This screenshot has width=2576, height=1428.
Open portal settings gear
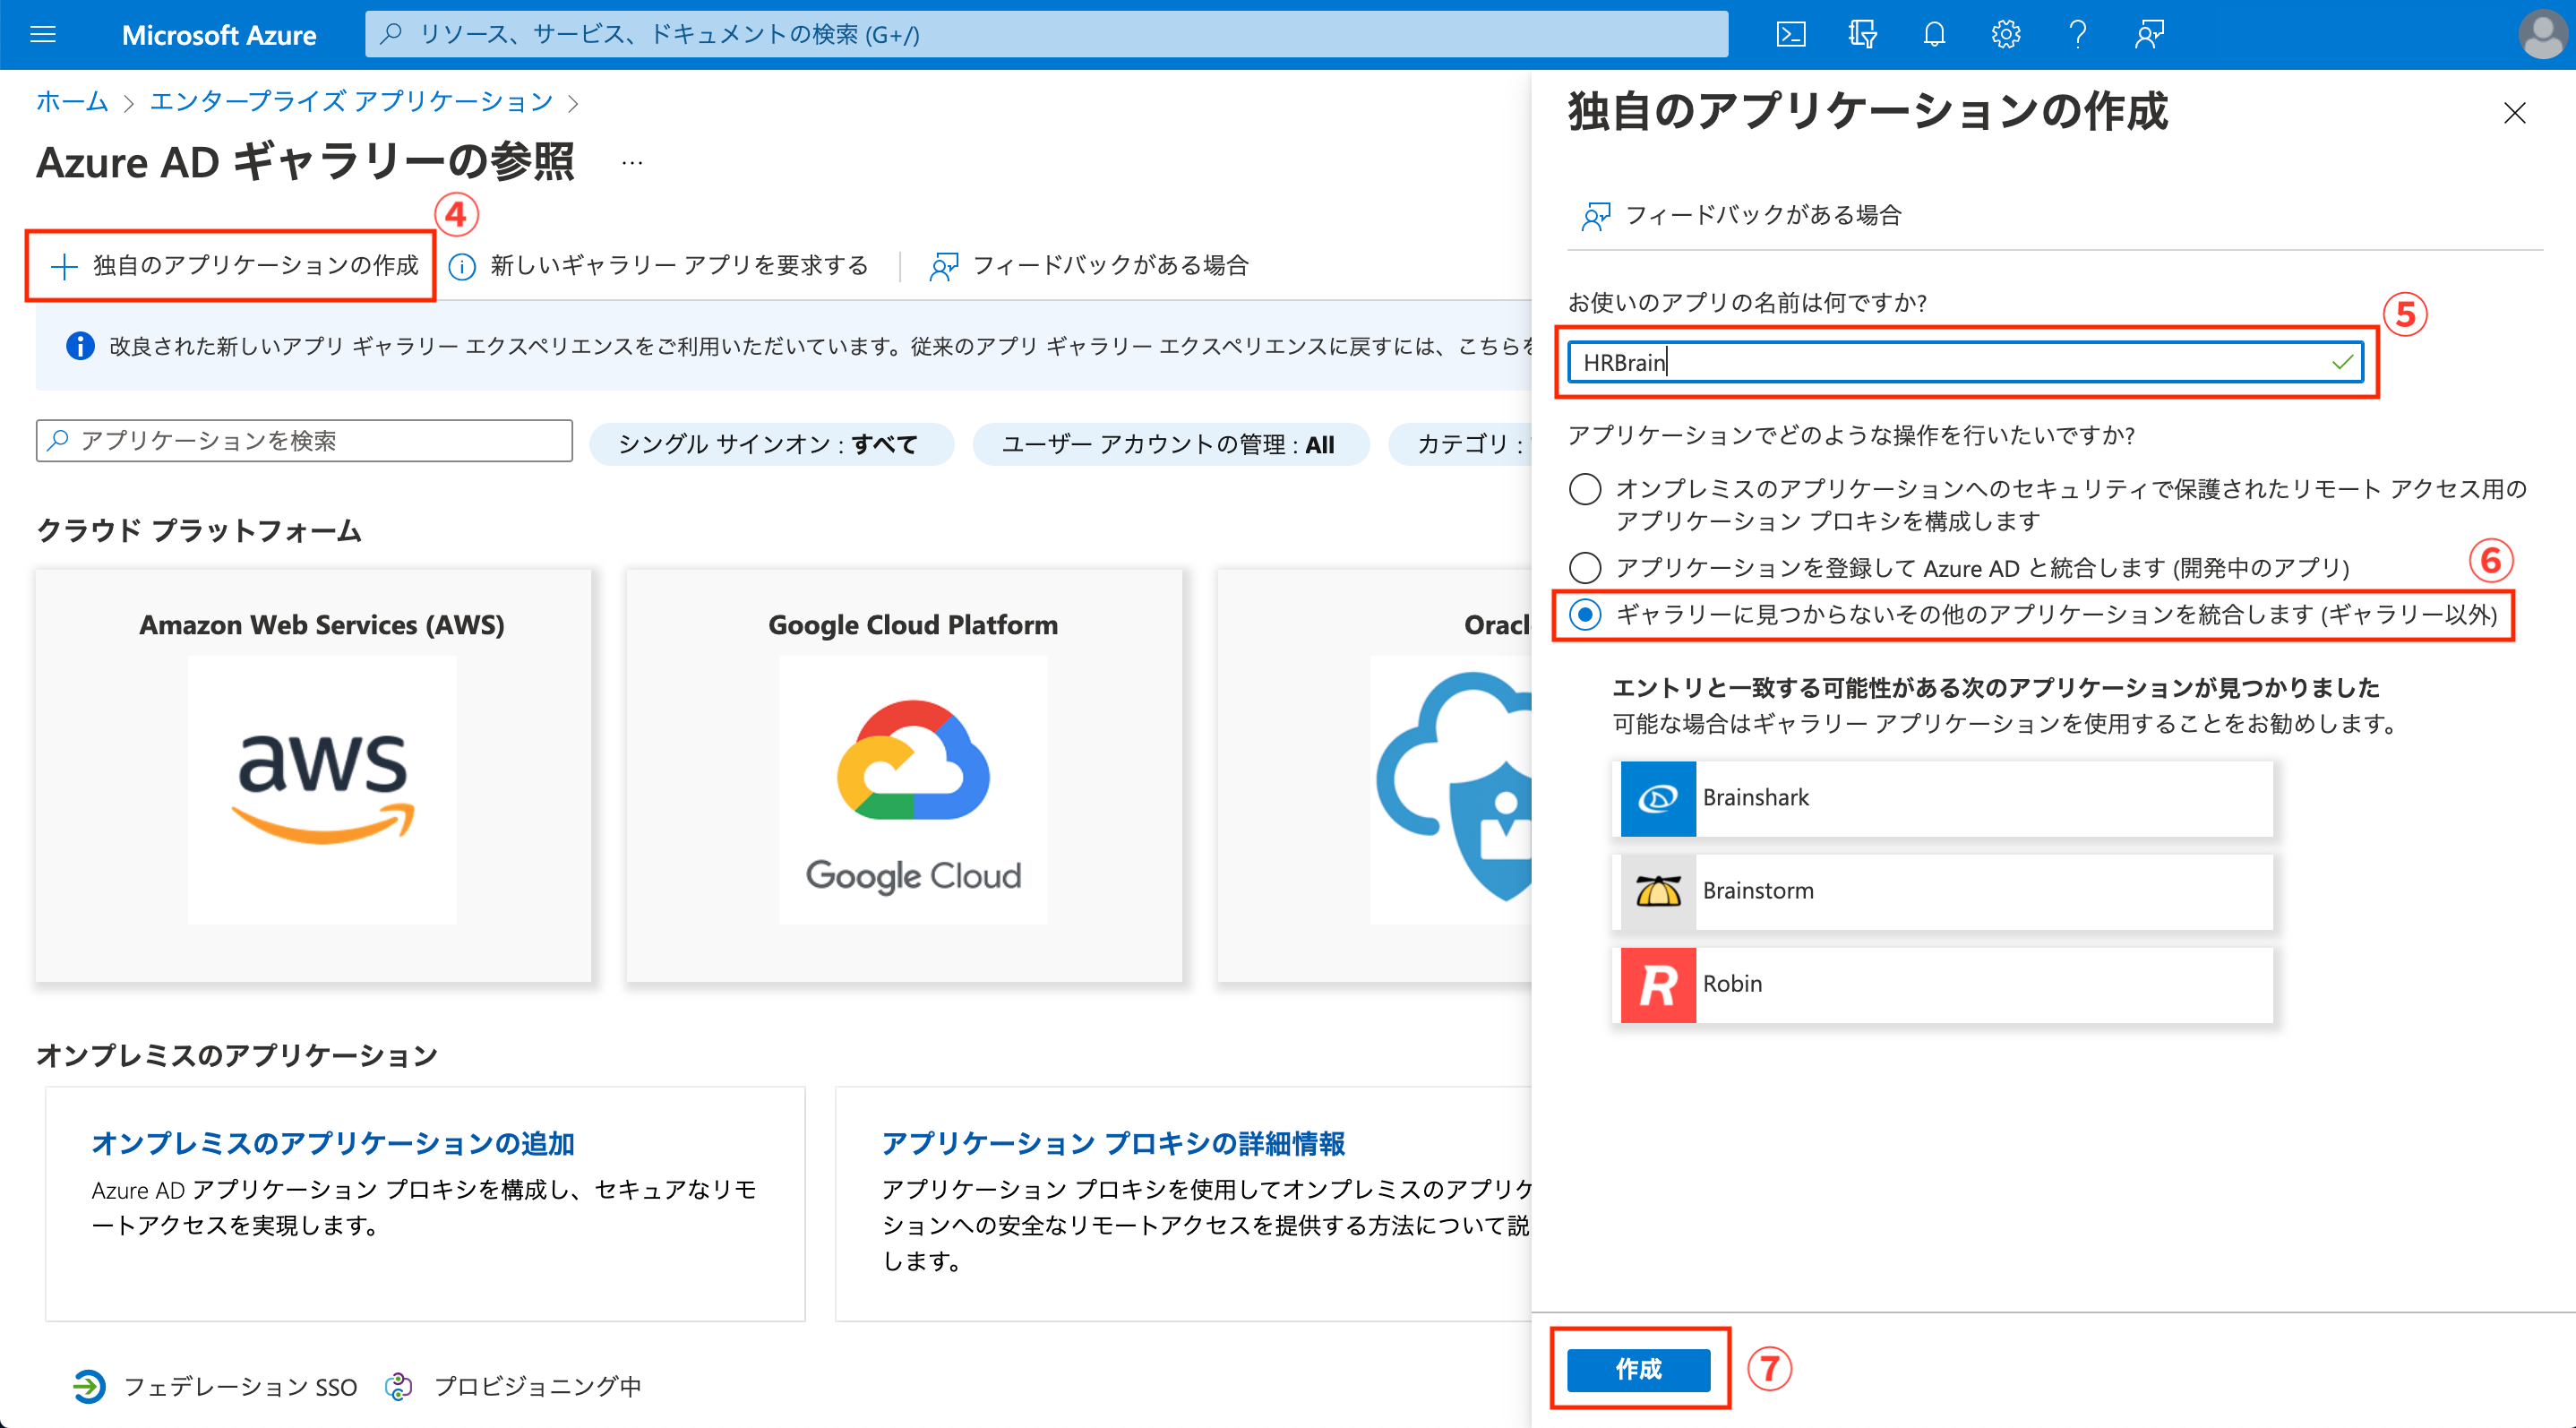coord(2006,35)
